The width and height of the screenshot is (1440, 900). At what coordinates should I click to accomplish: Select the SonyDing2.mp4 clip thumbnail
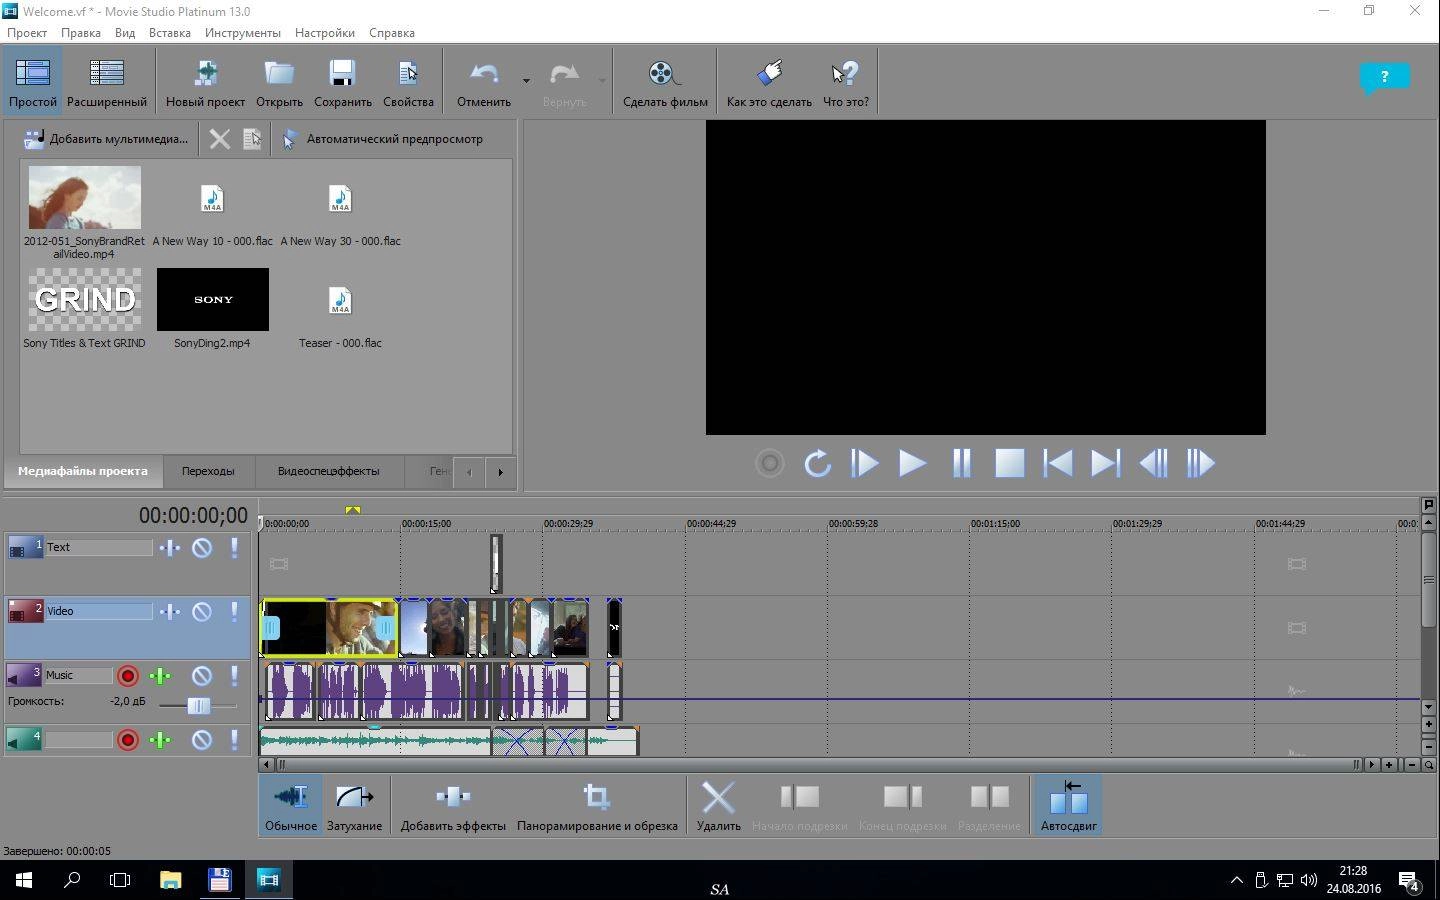click(212, 299)
